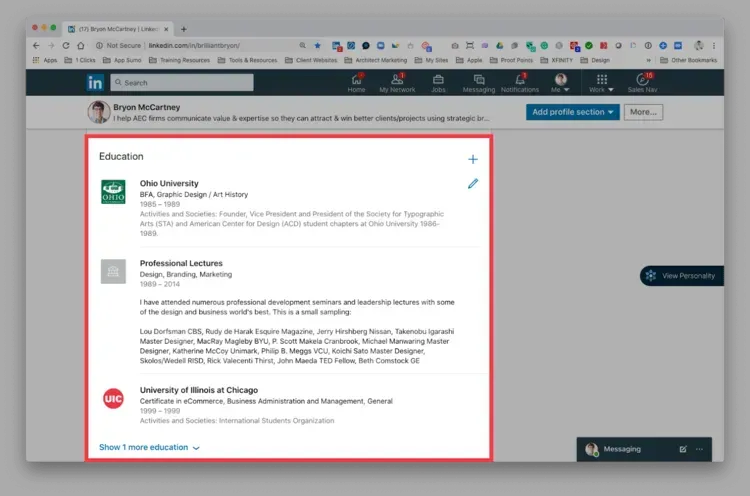Select the Bryon McCartney LinkedIn tab
This screenshot has height=496, width=750.
pos(118,29)
